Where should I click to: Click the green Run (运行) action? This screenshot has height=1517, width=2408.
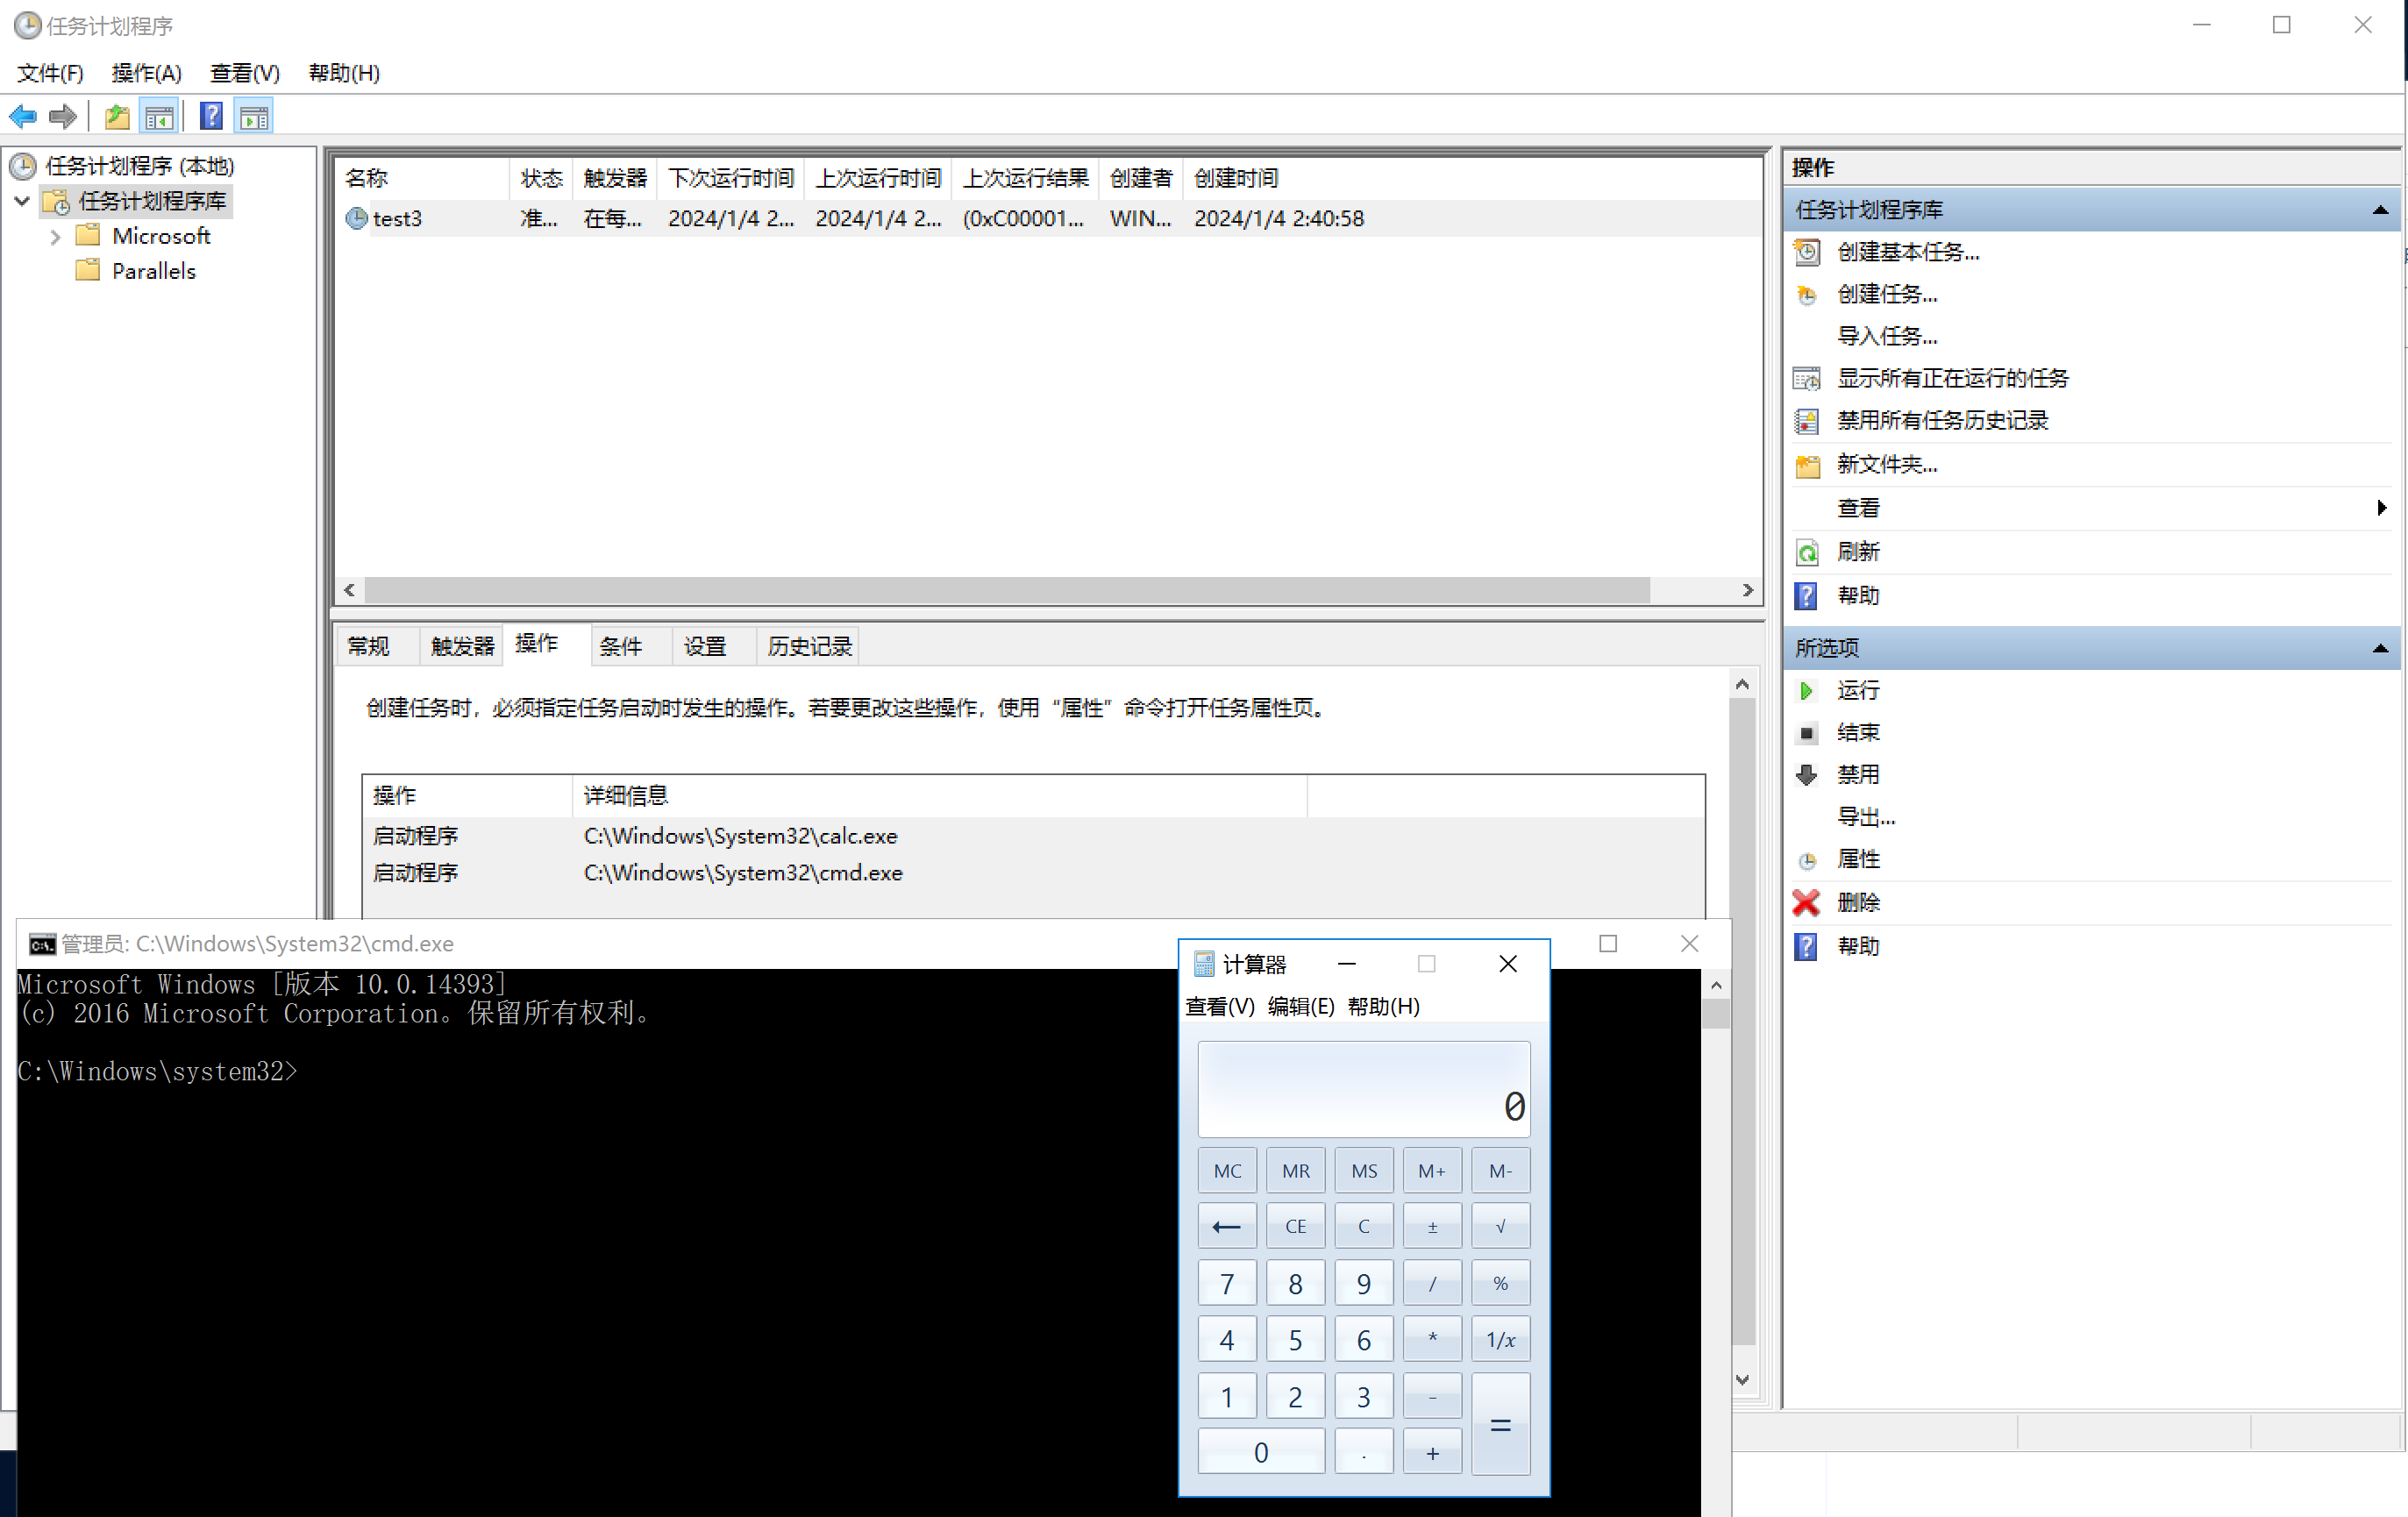tap(1858, 690)
